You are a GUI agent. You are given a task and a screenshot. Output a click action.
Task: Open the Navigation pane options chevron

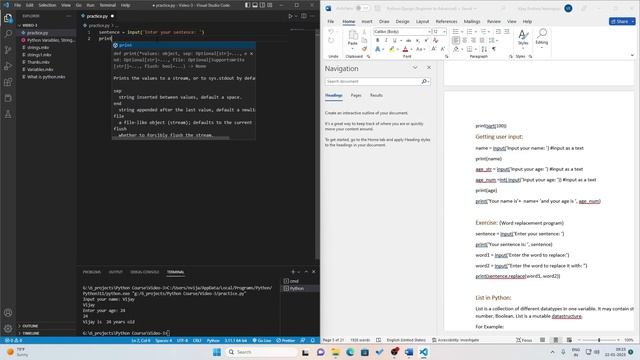(415, 68)
